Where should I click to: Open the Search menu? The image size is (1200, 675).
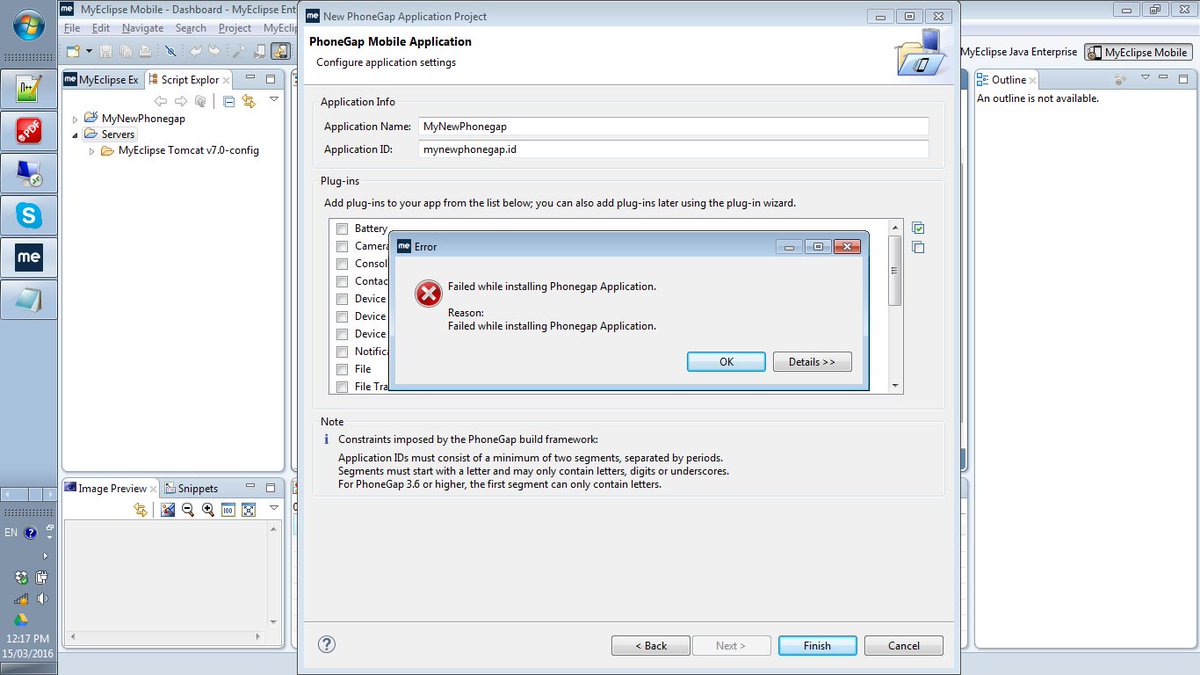pos(190,28)
